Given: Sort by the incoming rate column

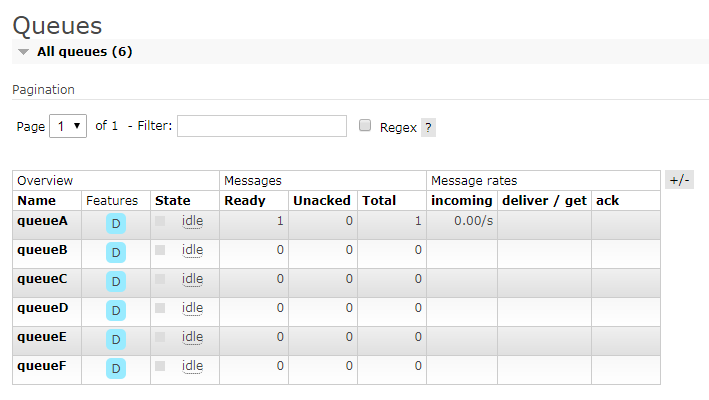Looking at the screenshot, I should coord(461,201).
